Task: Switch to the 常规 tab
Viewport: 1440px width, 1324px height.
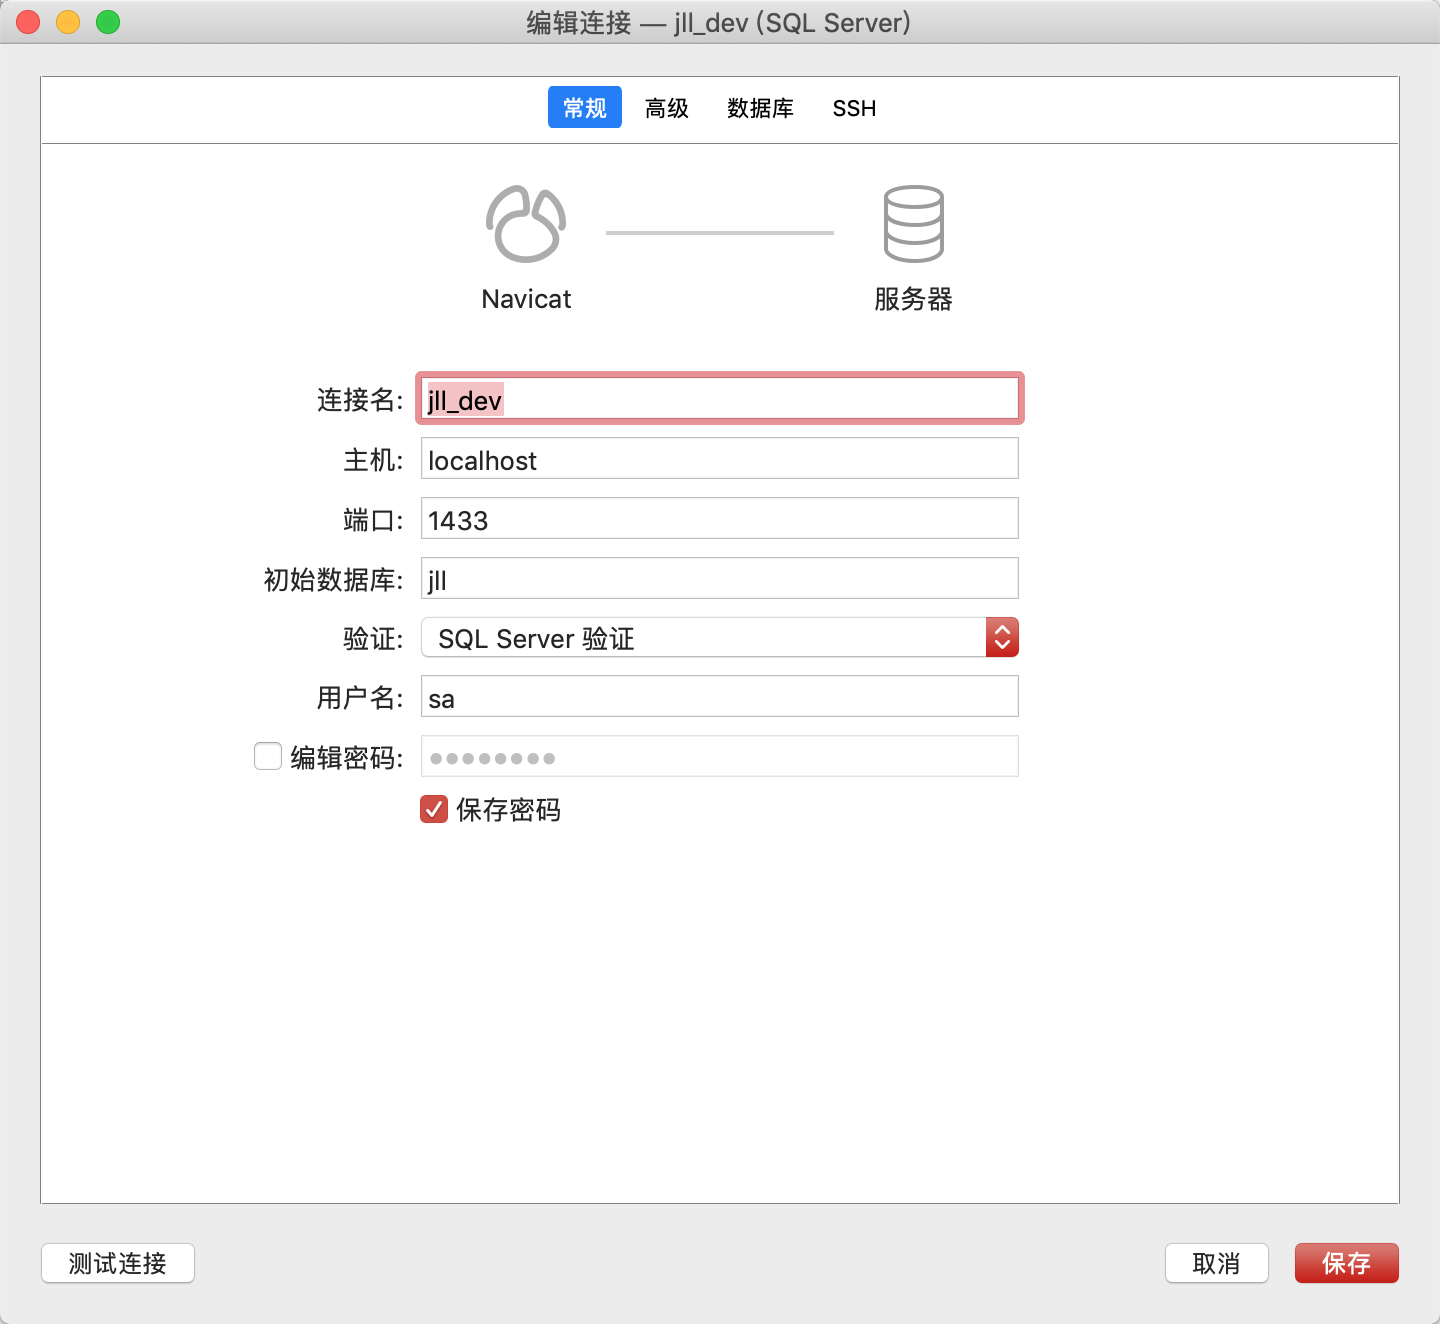Action: pos(585,108)
